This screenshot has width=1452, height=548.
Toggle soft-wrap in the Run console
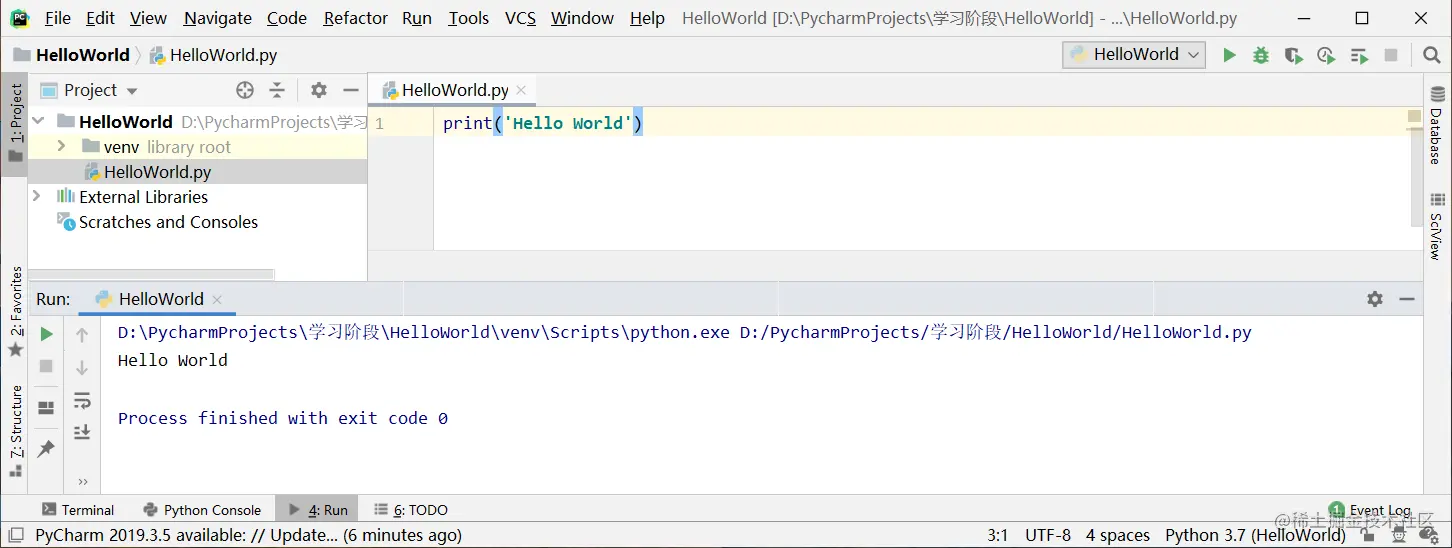click(82, 401)
